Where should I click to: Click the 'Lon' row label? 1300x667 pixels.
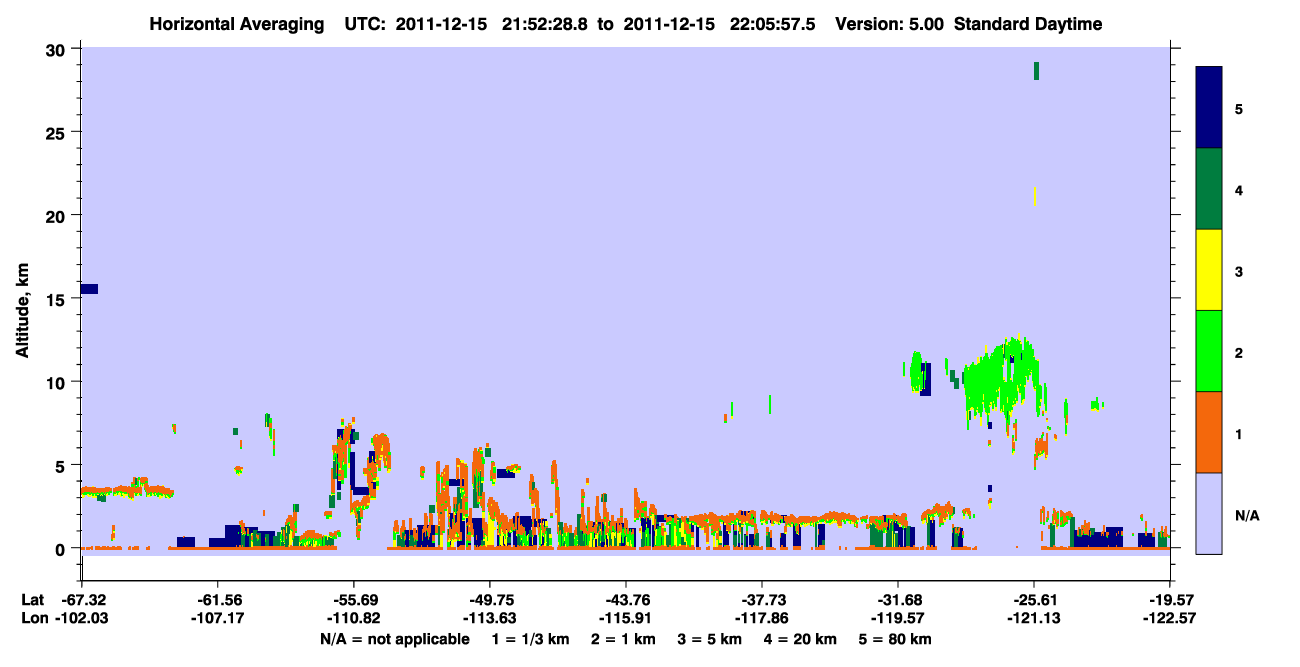click(33, 618)
